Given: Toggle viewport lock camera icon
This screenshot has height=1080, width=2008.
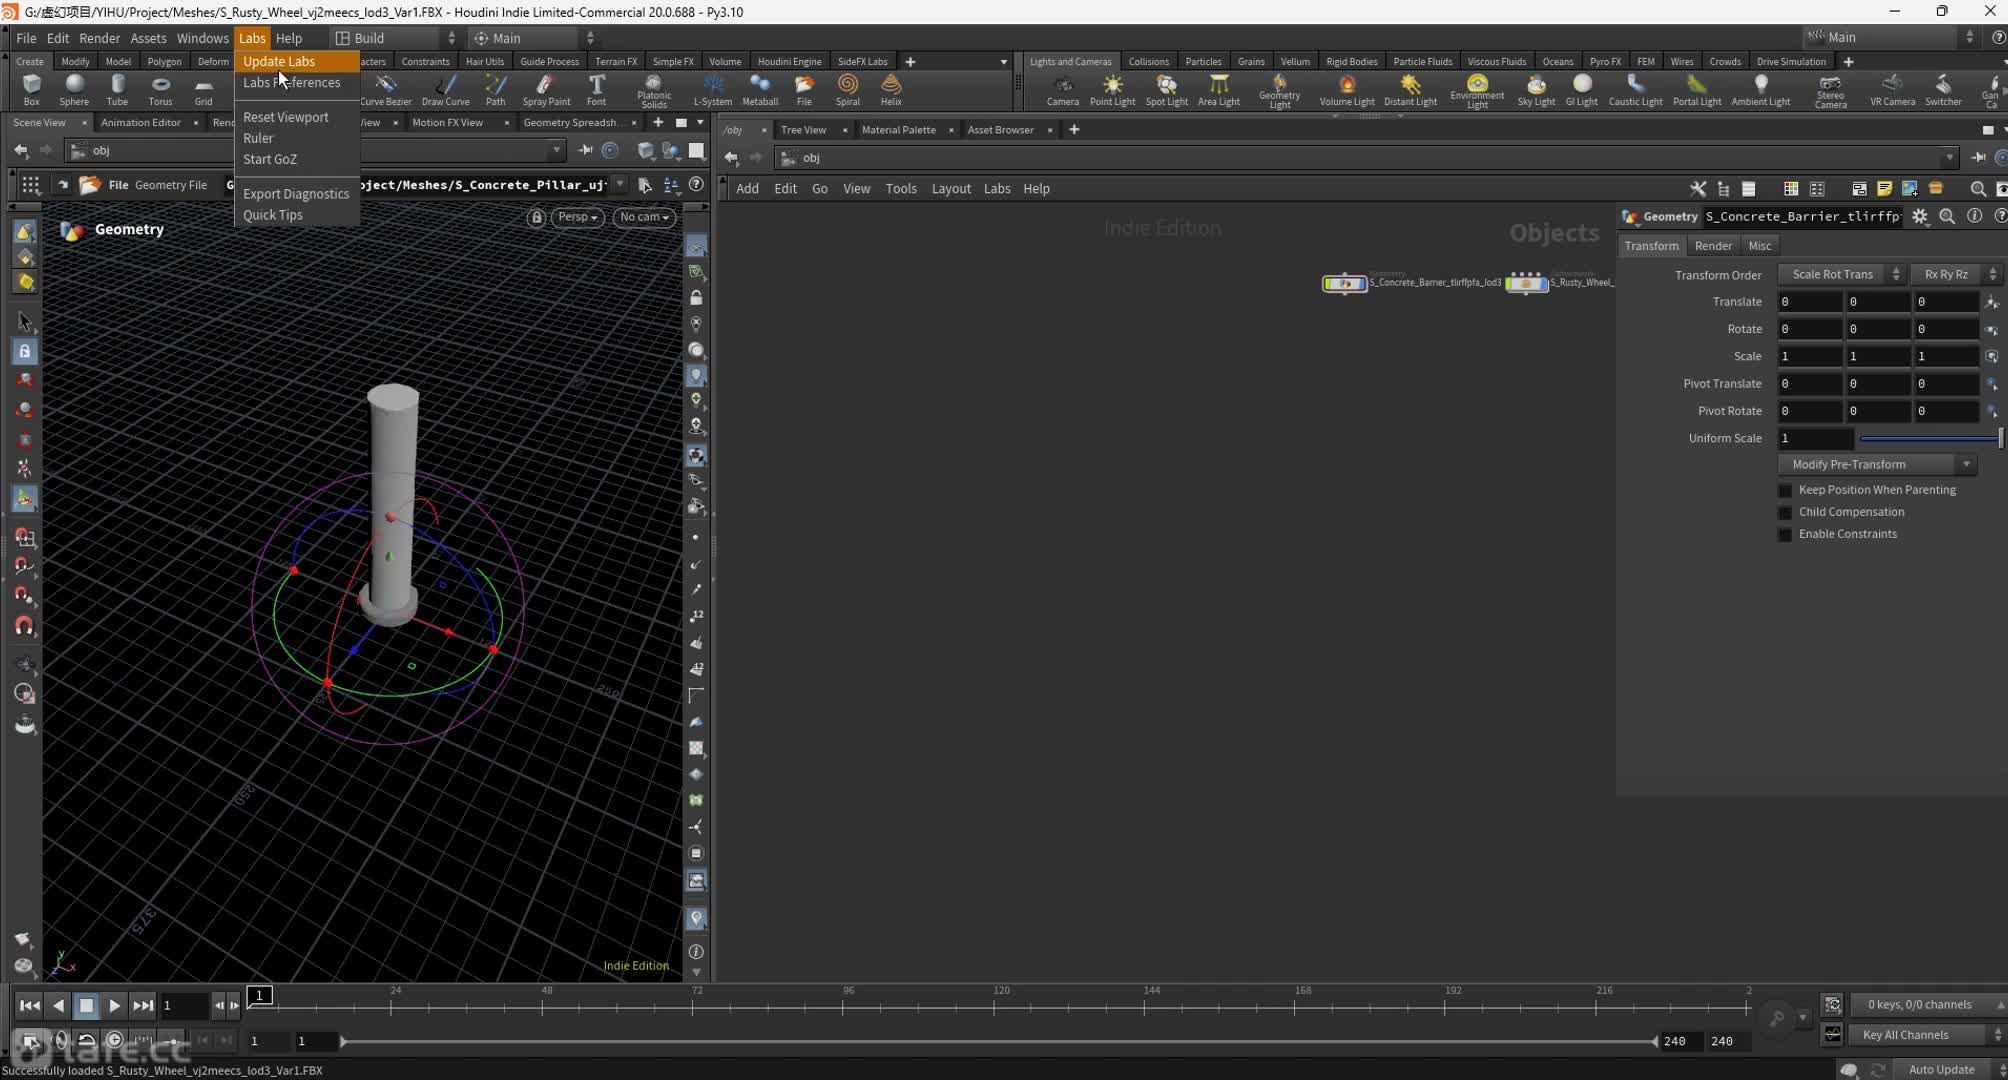Looking at the screenshot, I should tap(536, 217).
